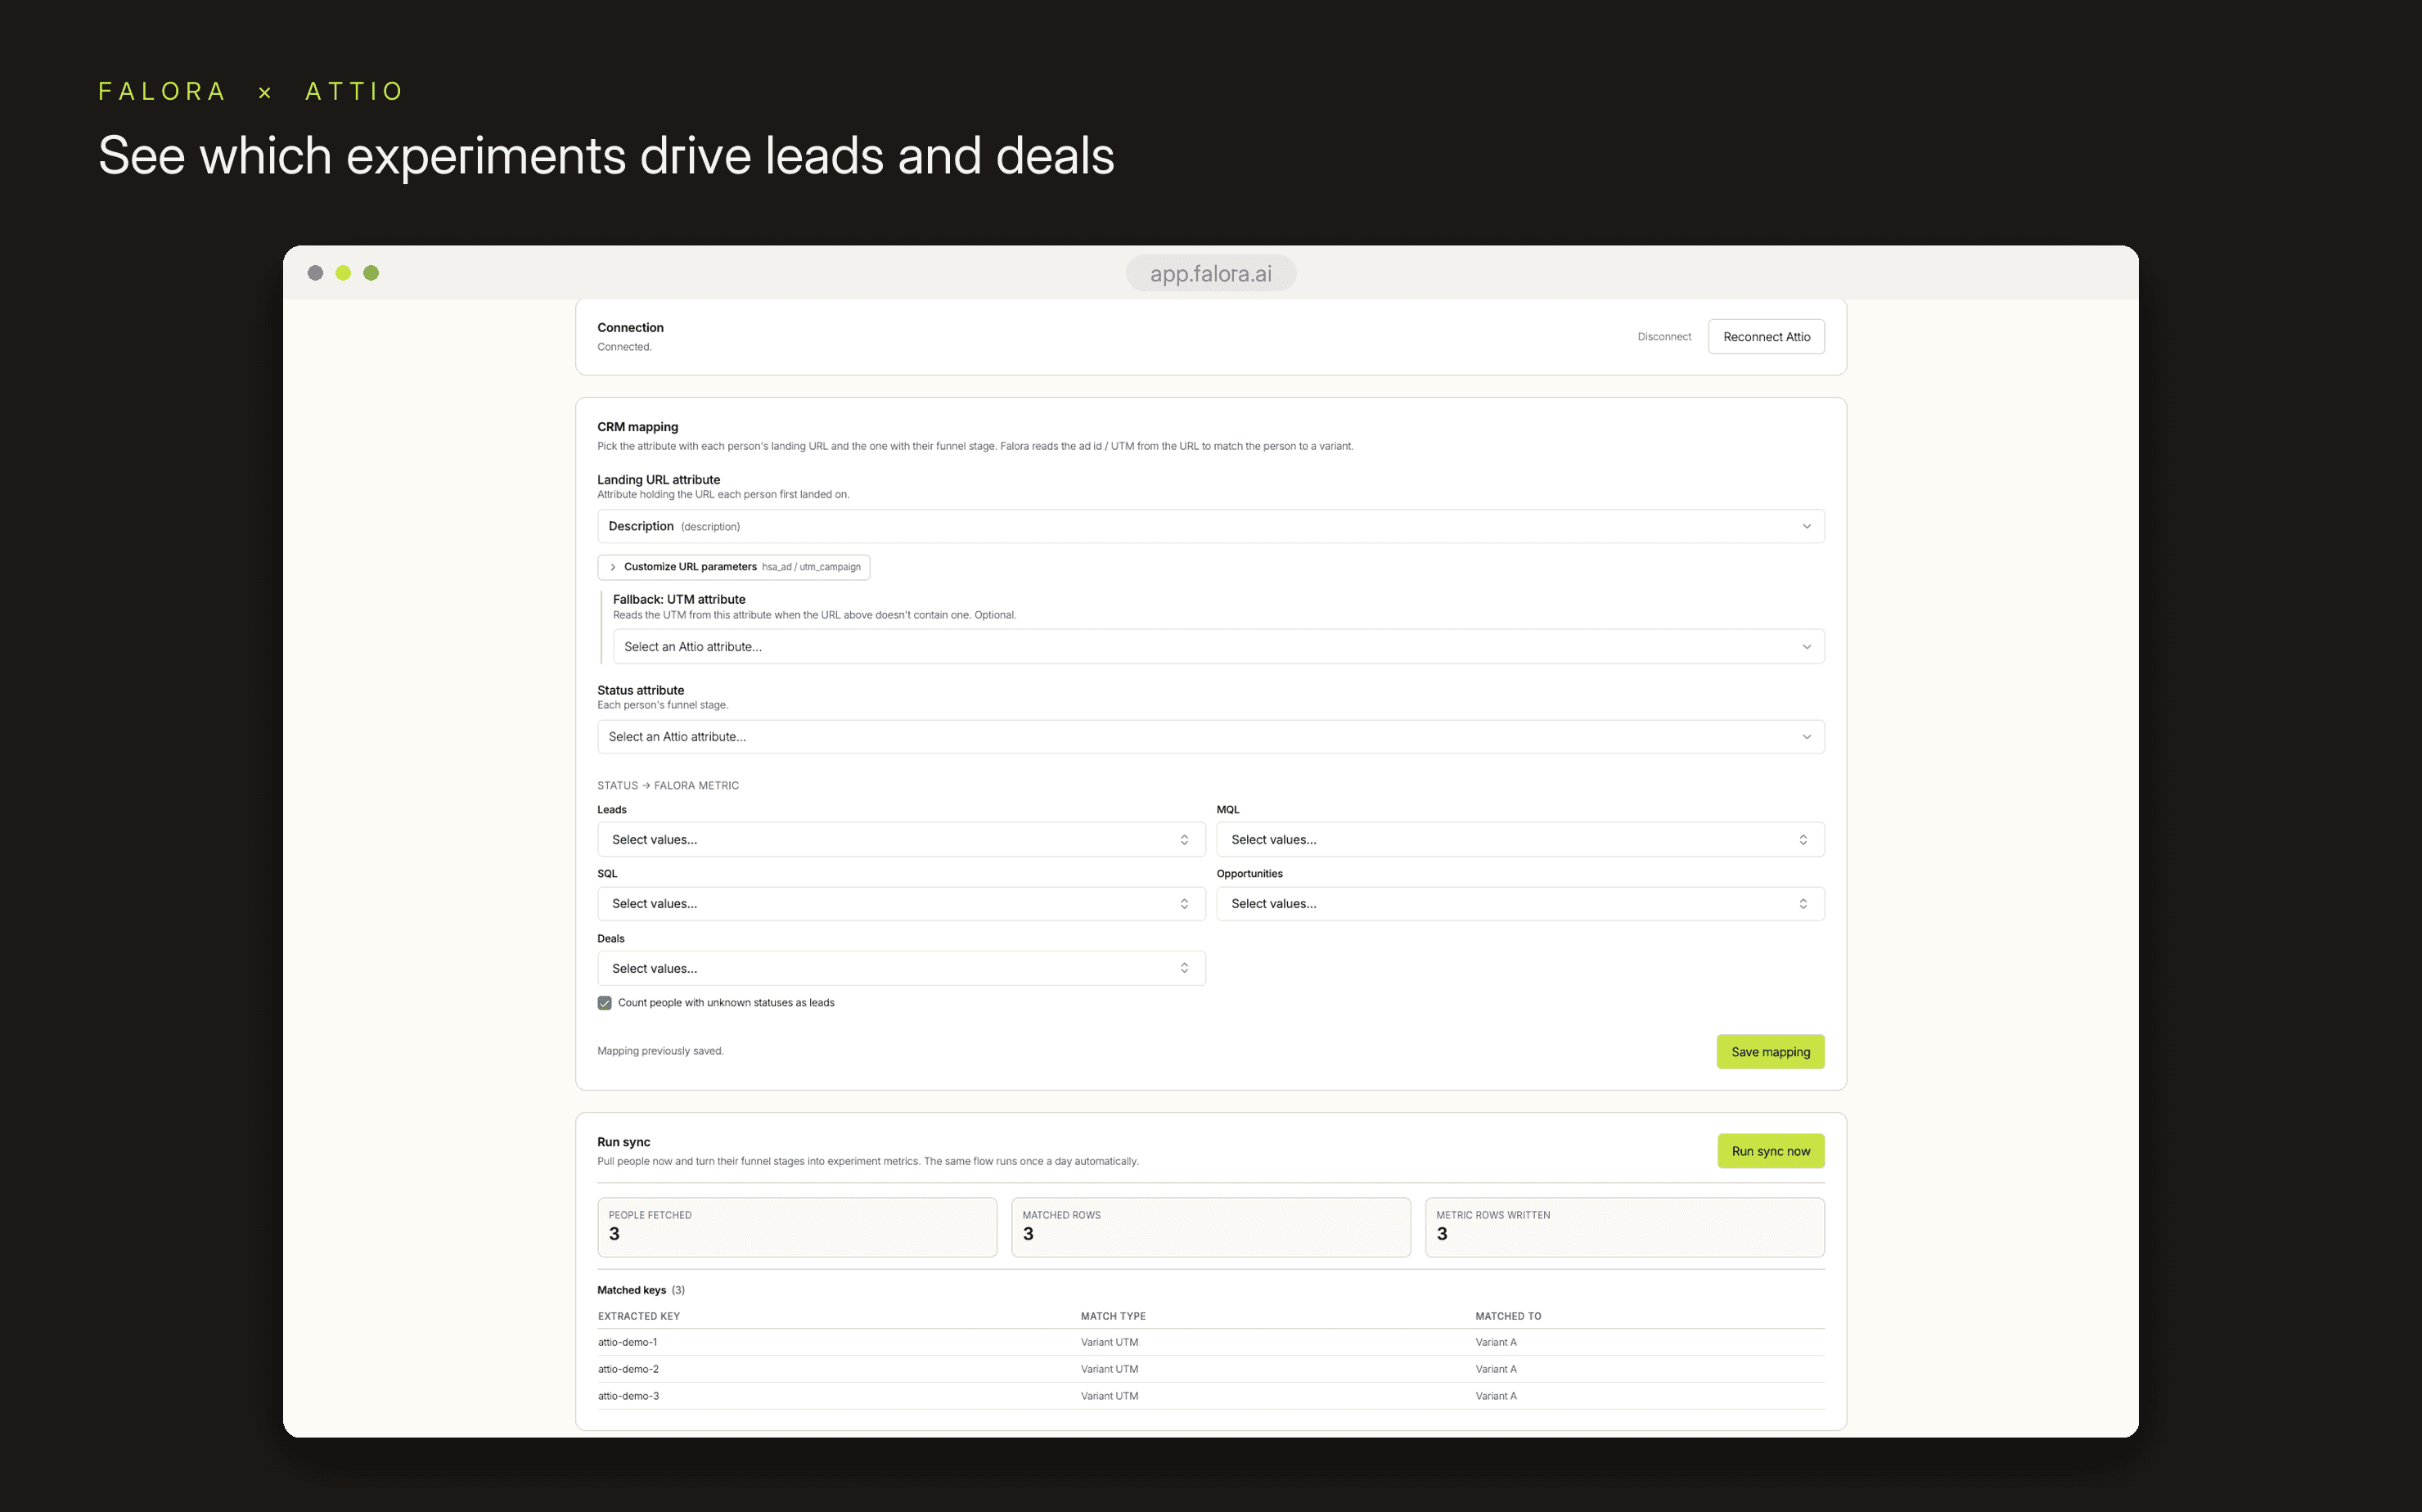
Task: Open the Status attribute dropdown
Action: pyautogui.click(x=1210, y=737)
